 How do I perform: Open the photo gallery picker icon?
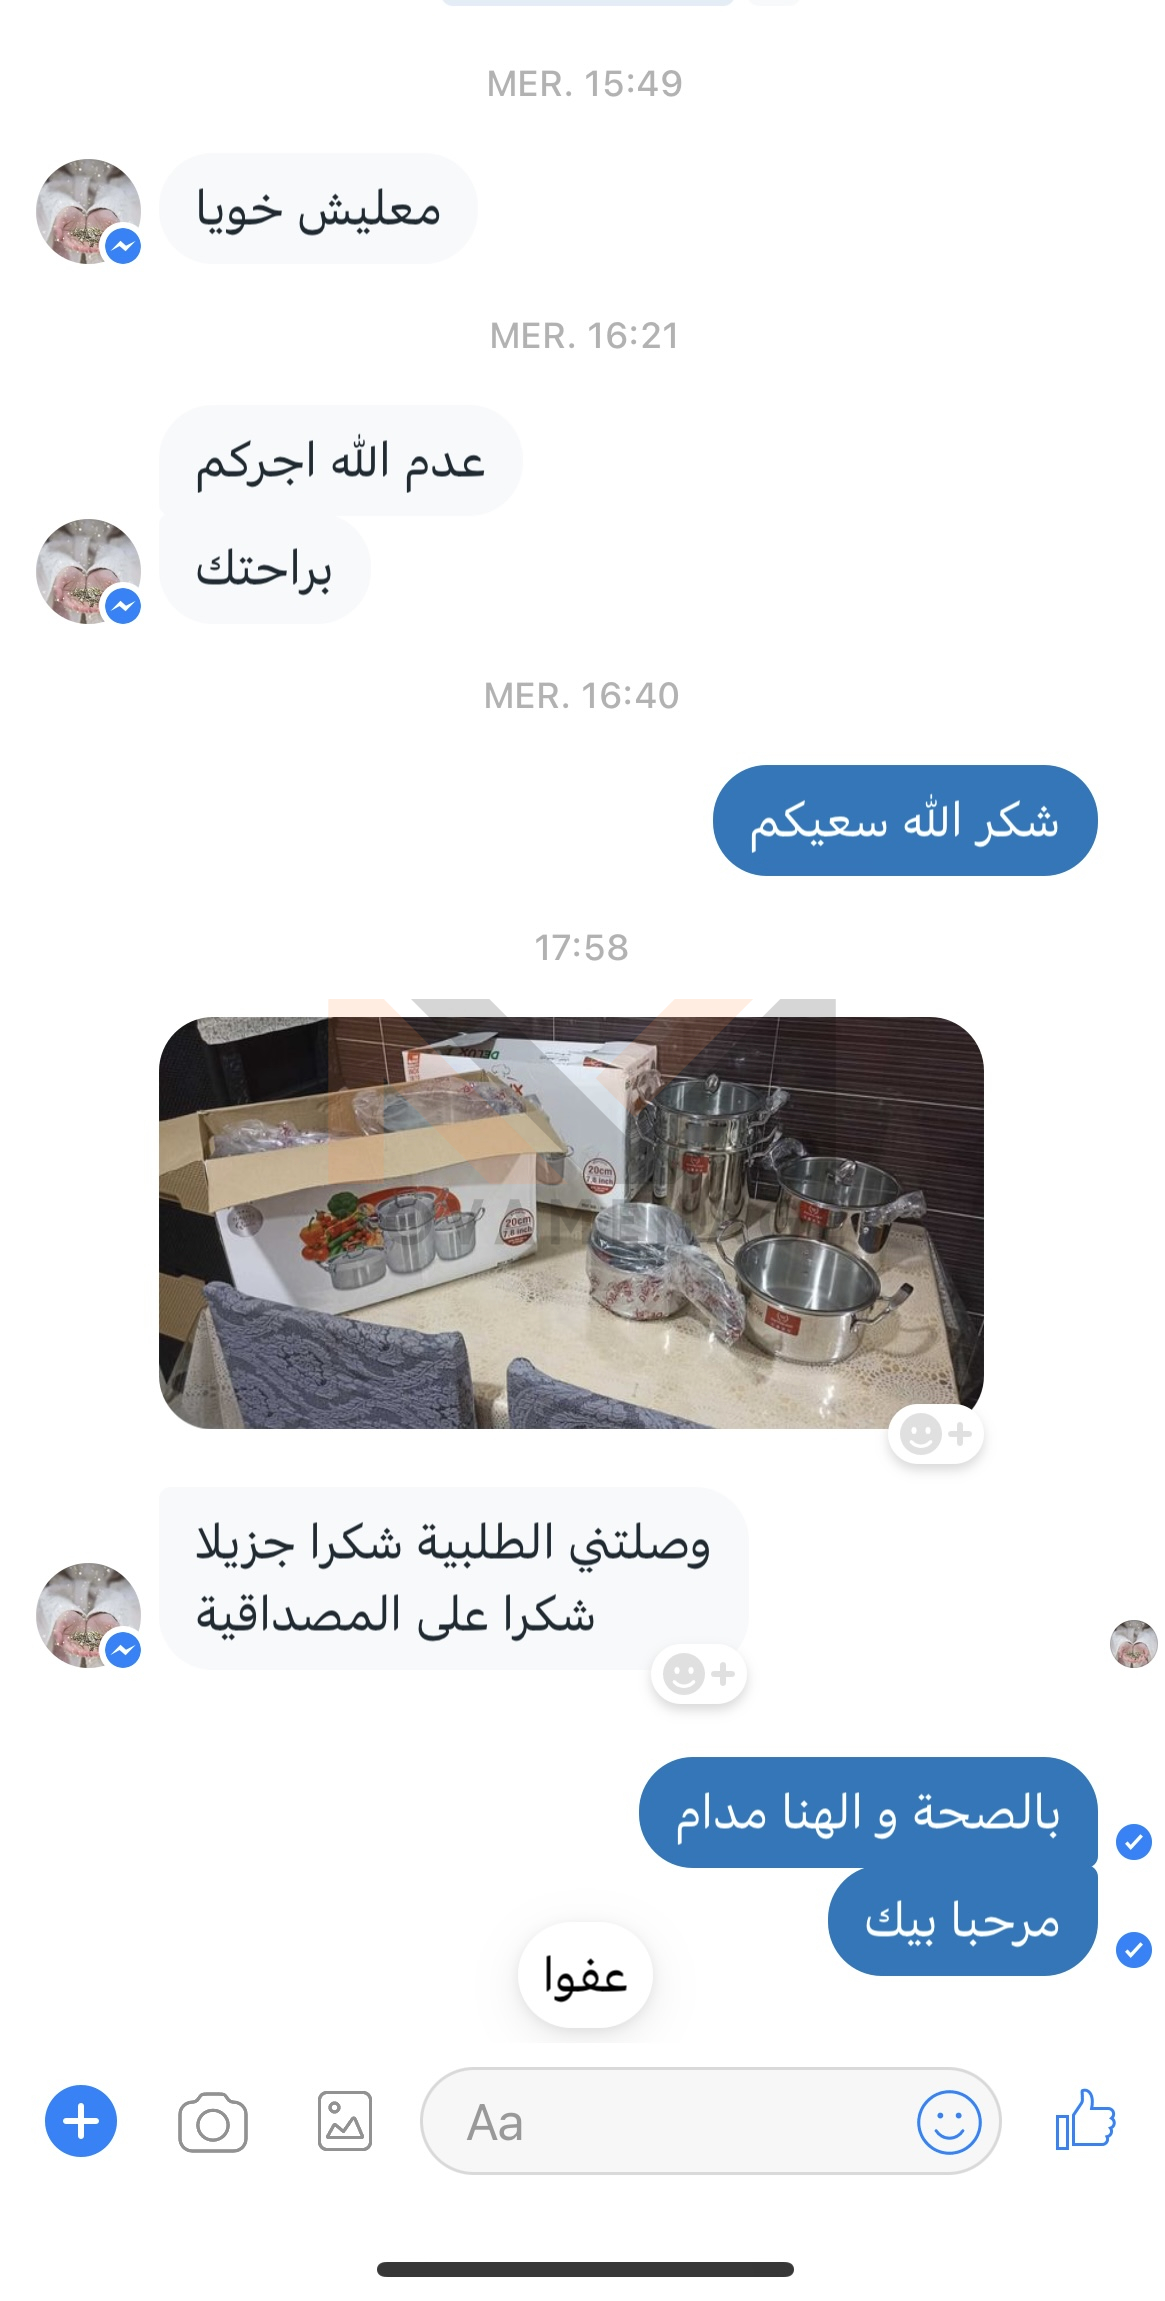[345, 2121]
